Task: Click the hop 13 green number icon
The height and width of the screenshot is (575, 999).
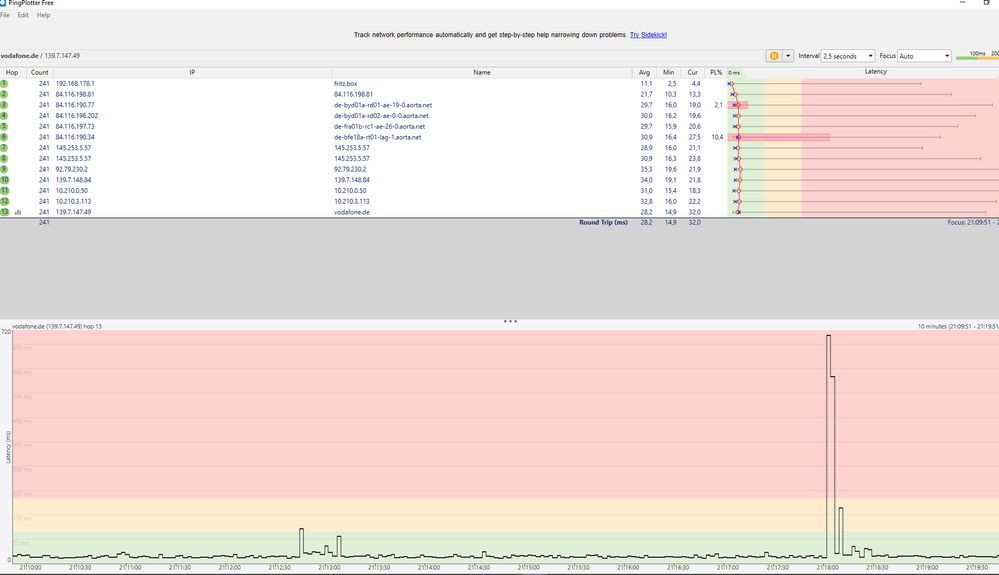Action: click(4, 212)
